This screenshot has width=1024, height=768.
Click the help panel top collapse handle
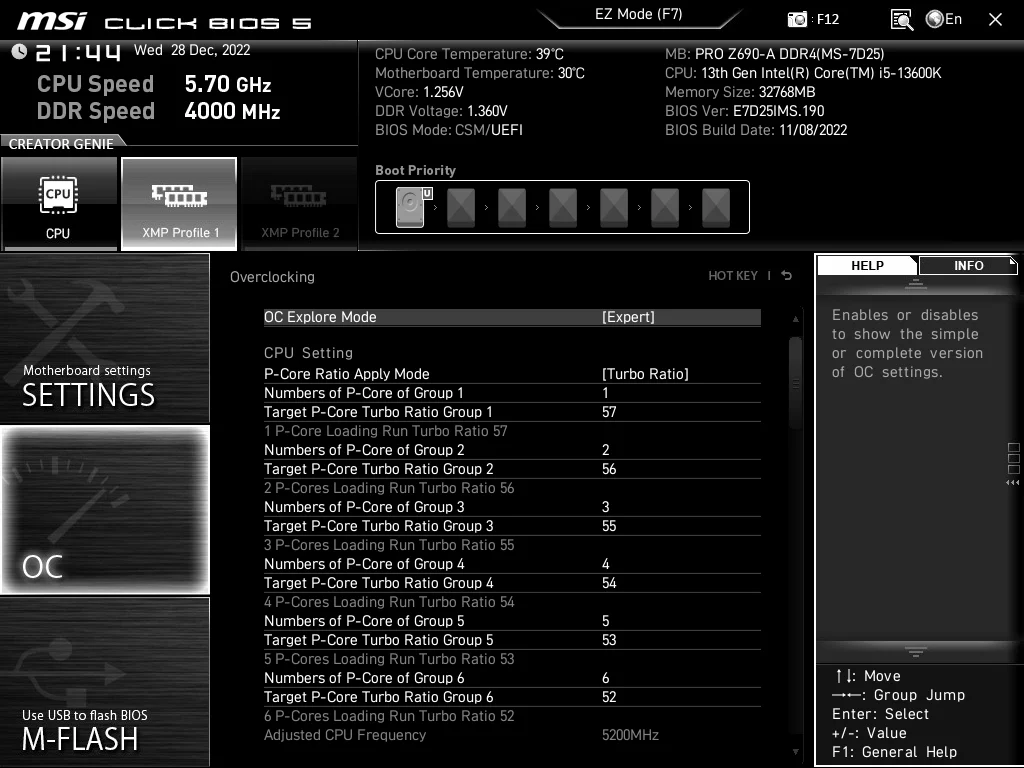pyautogui.click(x=916, y=284)
